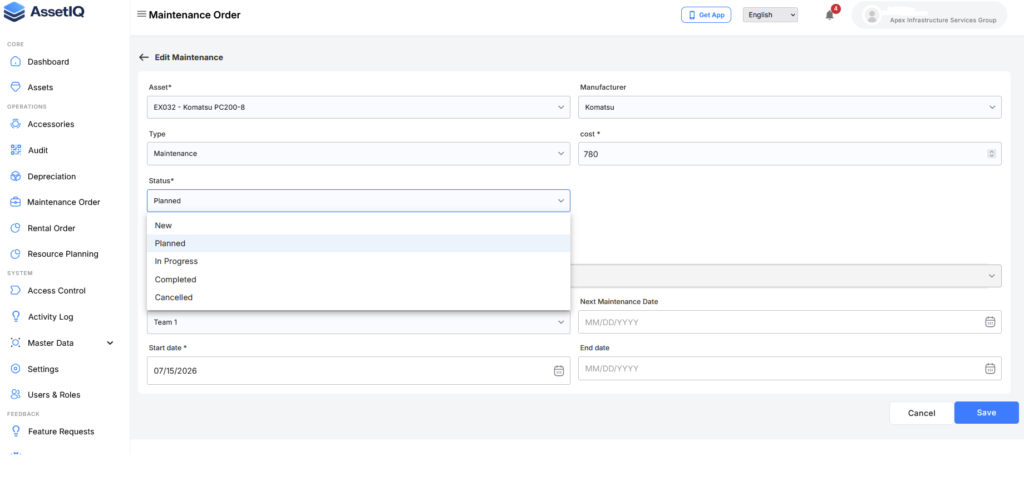The image size is (1024, 485).
Task: Open the Accessories sidebar link
Action: [x=51, y=124]
